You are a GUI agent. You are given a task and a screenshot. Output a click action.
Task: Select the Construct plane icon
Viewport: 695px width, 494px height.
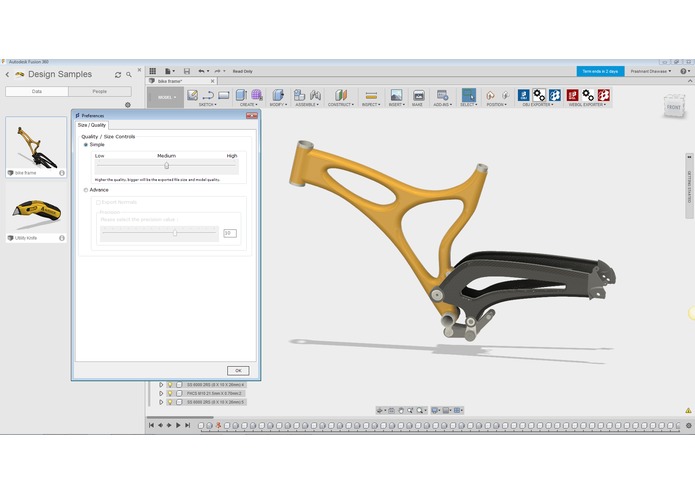tap(340, 95)
